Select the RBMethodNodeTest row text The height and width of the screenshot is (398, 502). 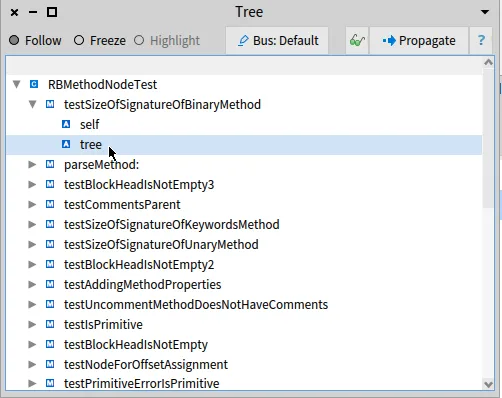pos(102,84)
